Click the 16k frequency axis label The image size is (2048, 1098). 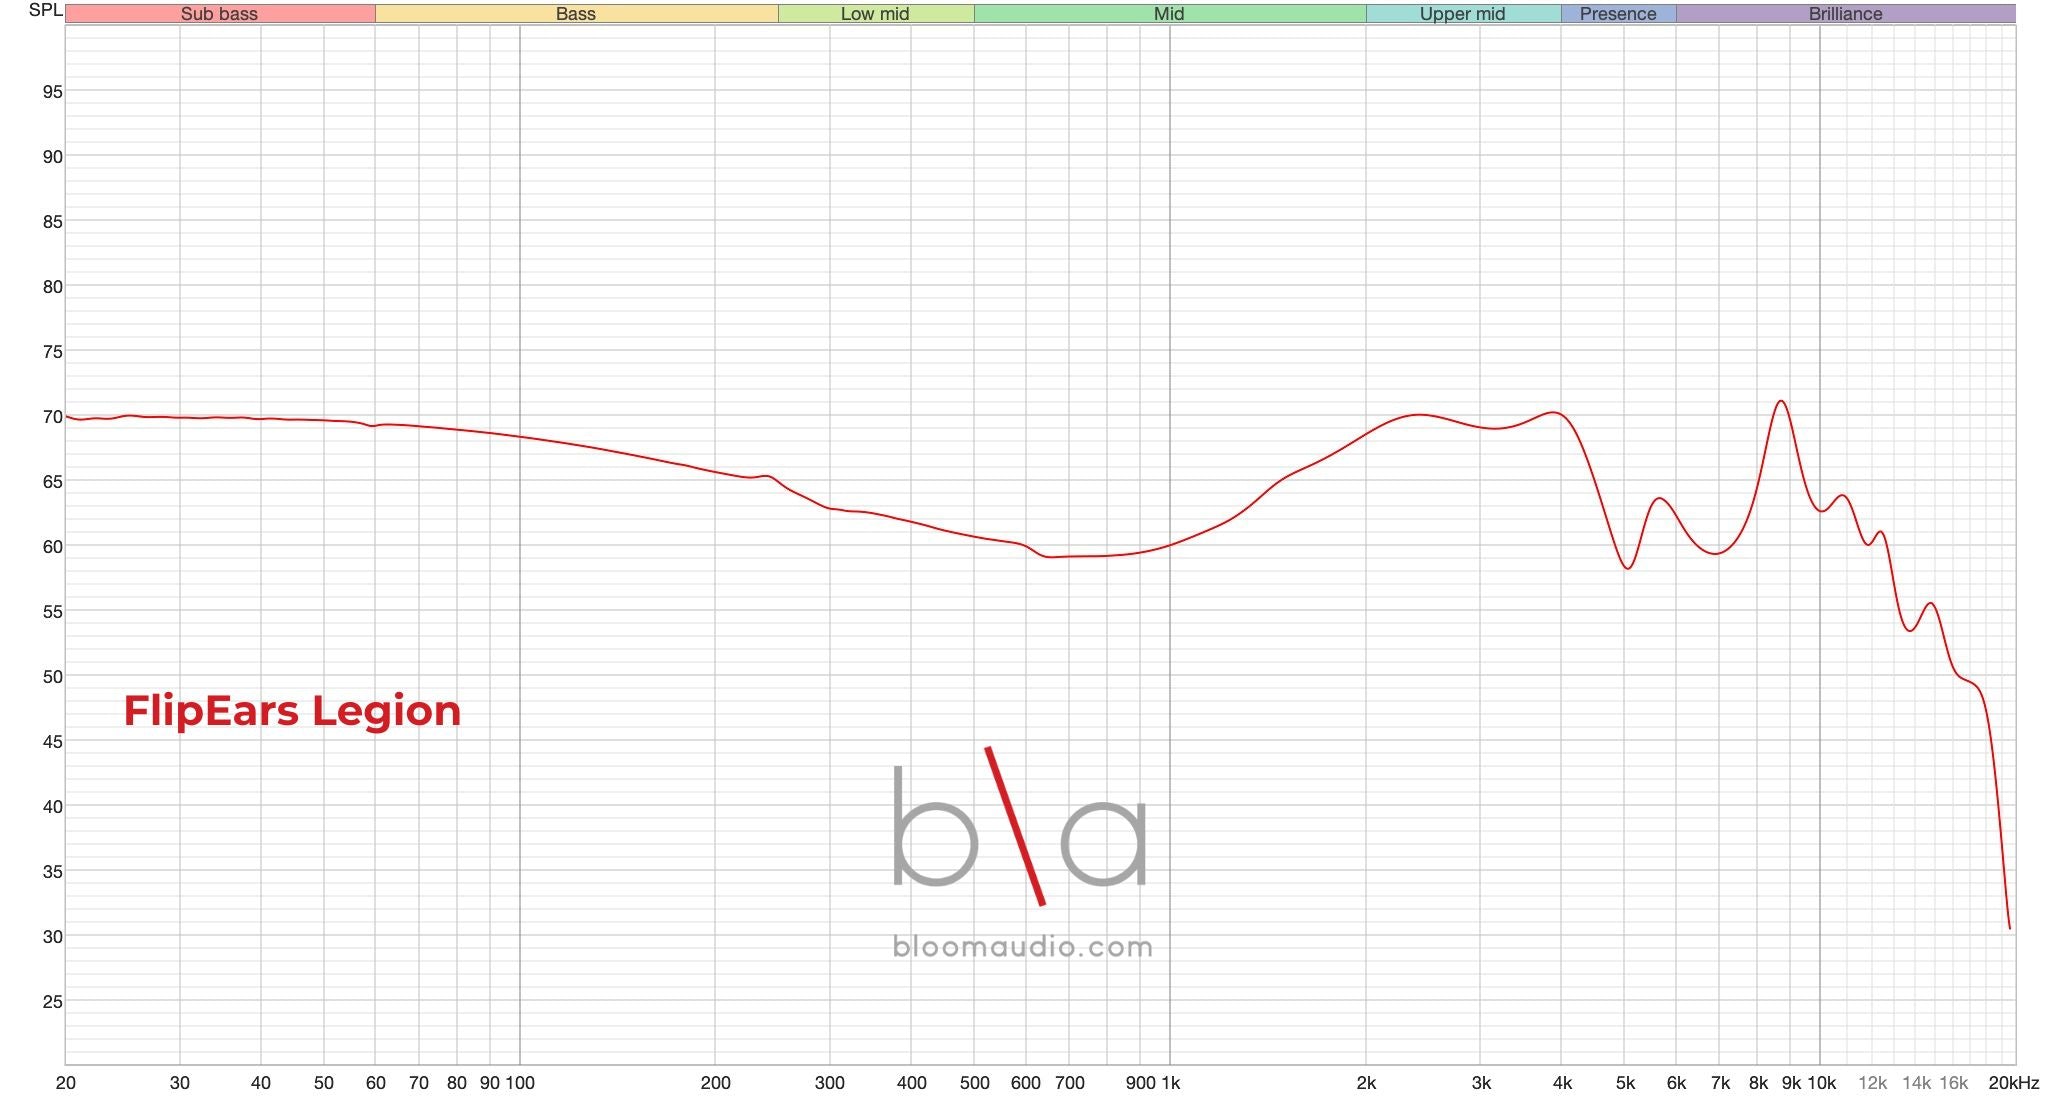click(x=1953, y=1083)
